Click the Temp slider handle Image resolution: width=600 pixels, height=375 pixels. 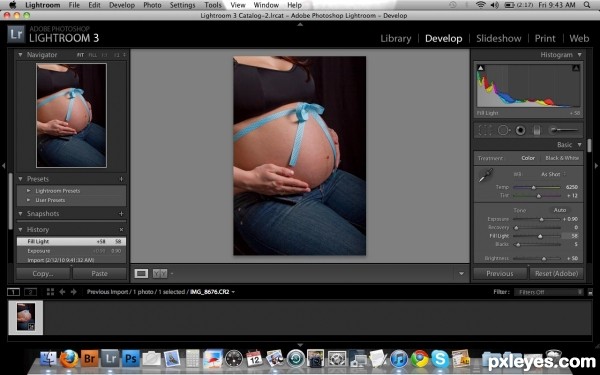[533, 187]
